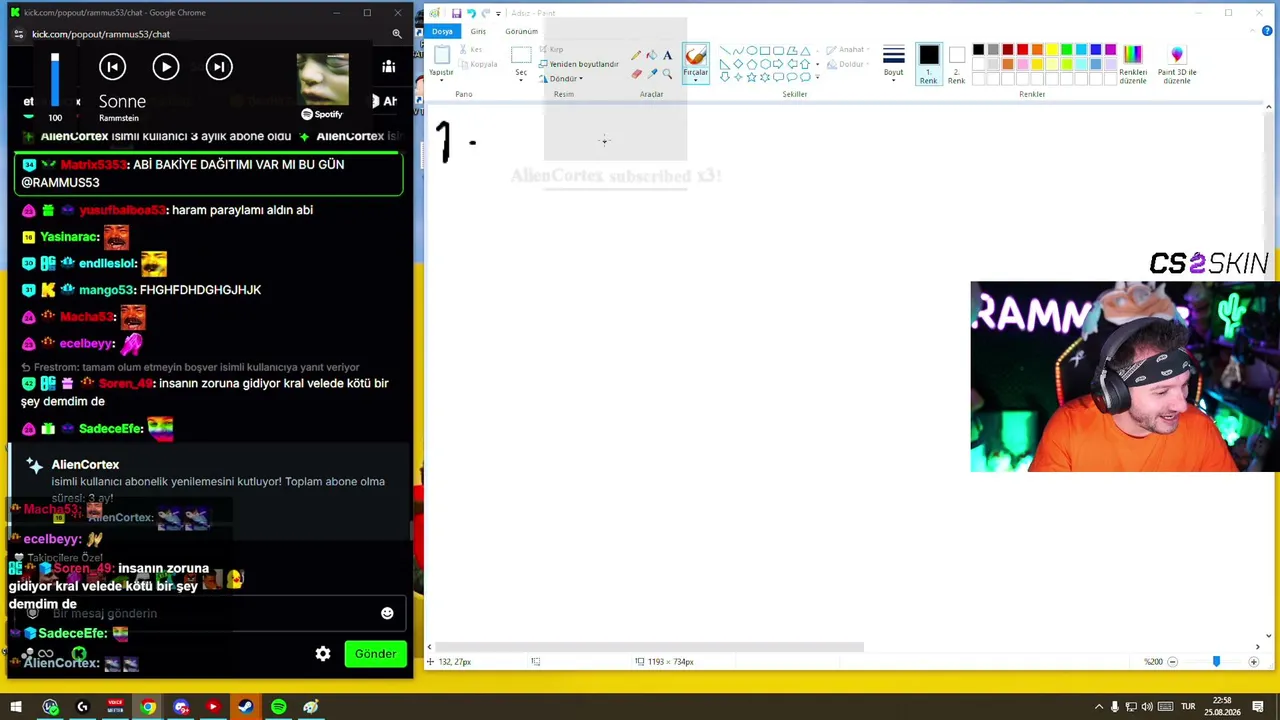The height and width of the screenshot is (720, 1280).
Task: Expand the shapes gallery more arrow
Action: pos(817,77)
